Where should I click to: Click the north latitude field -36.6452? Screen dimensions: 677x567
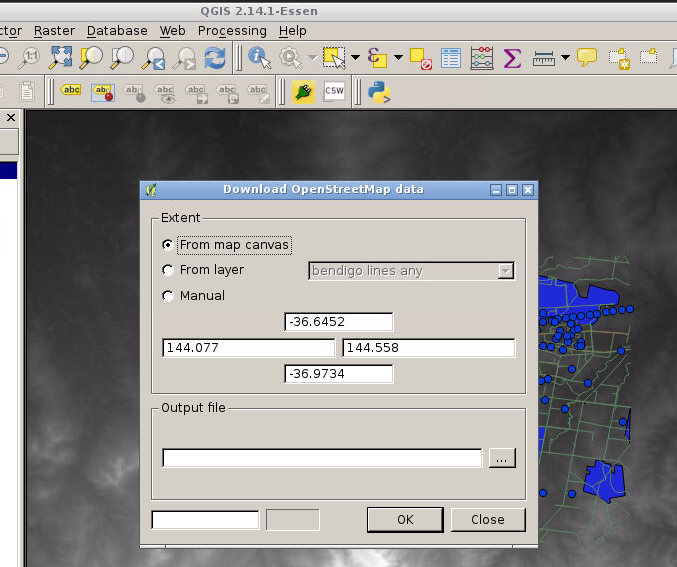[x=338, y=322]
